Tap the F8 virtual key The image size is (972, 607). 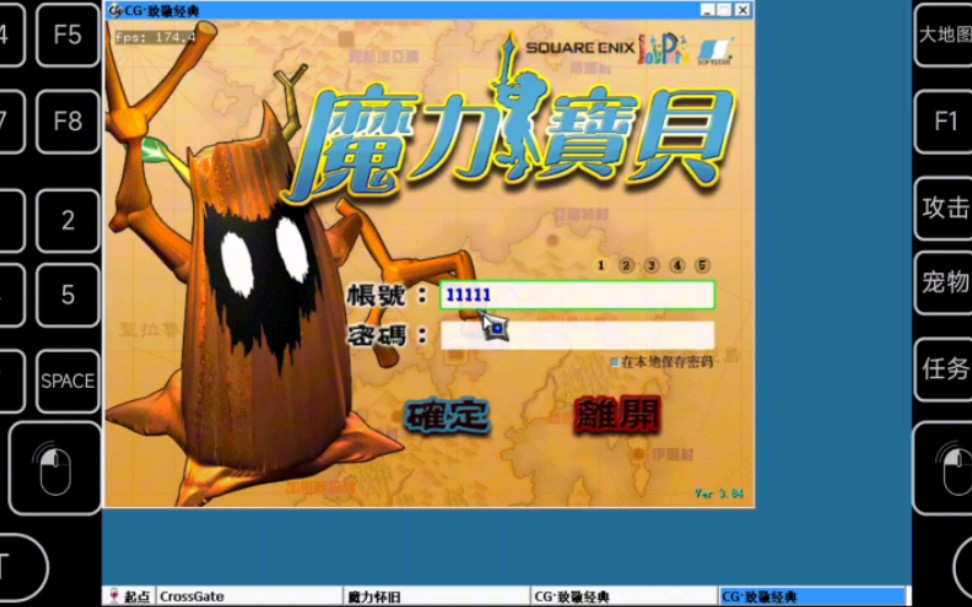67,122
